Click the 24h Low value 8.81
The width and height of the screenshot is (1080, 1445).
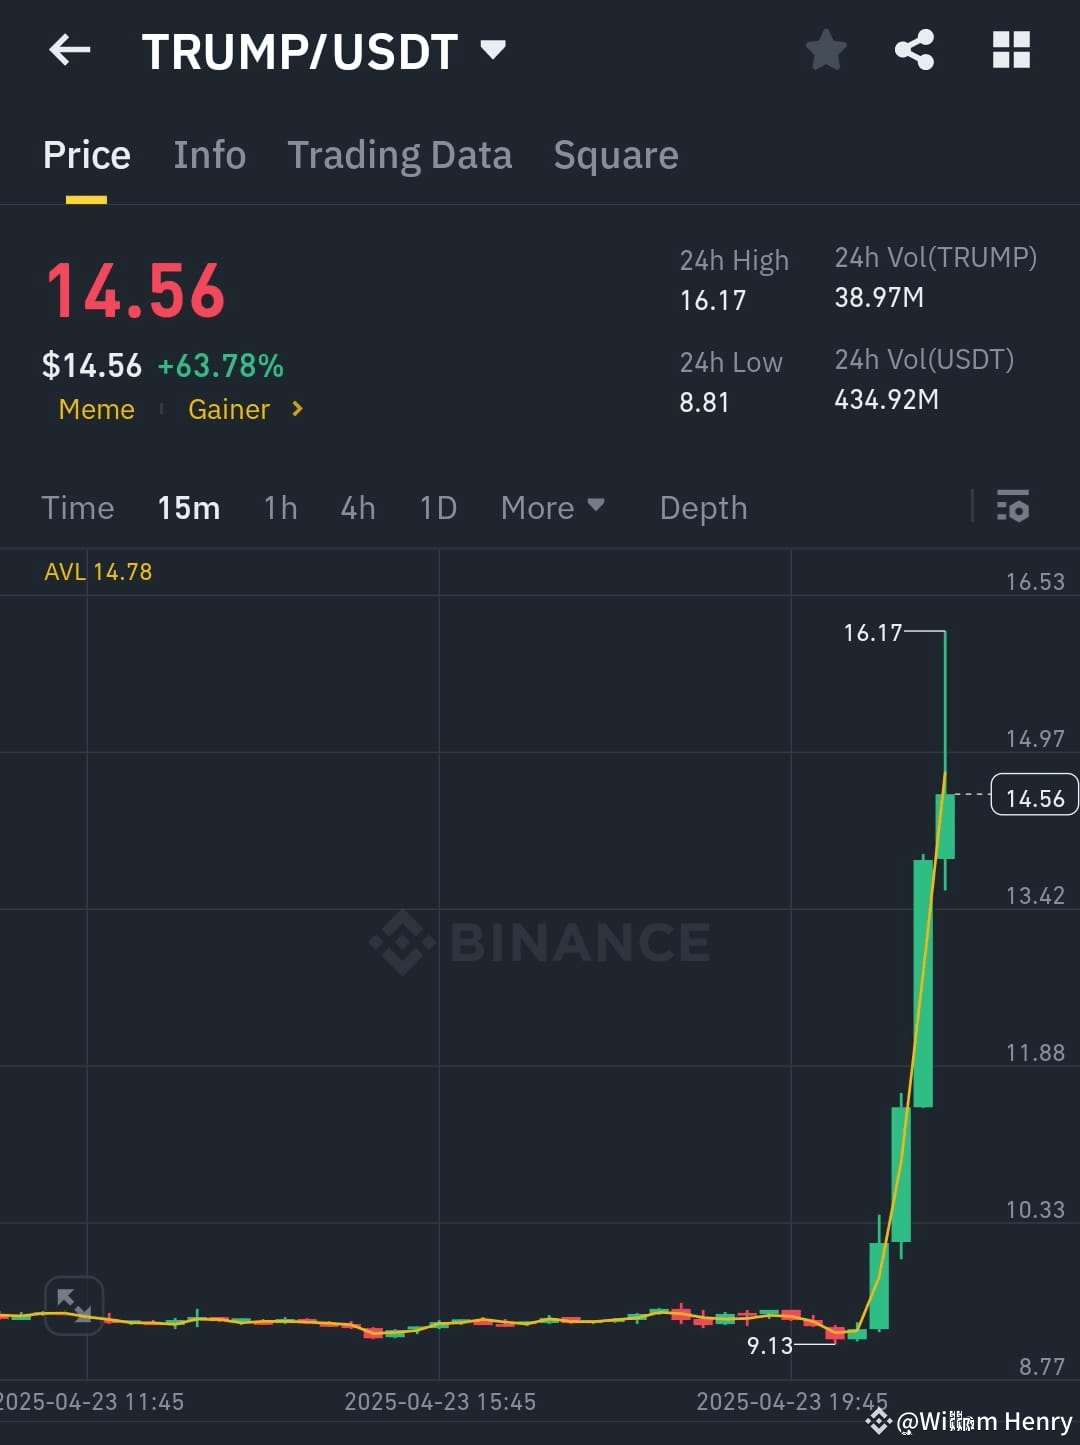click(x=704, y=403)
